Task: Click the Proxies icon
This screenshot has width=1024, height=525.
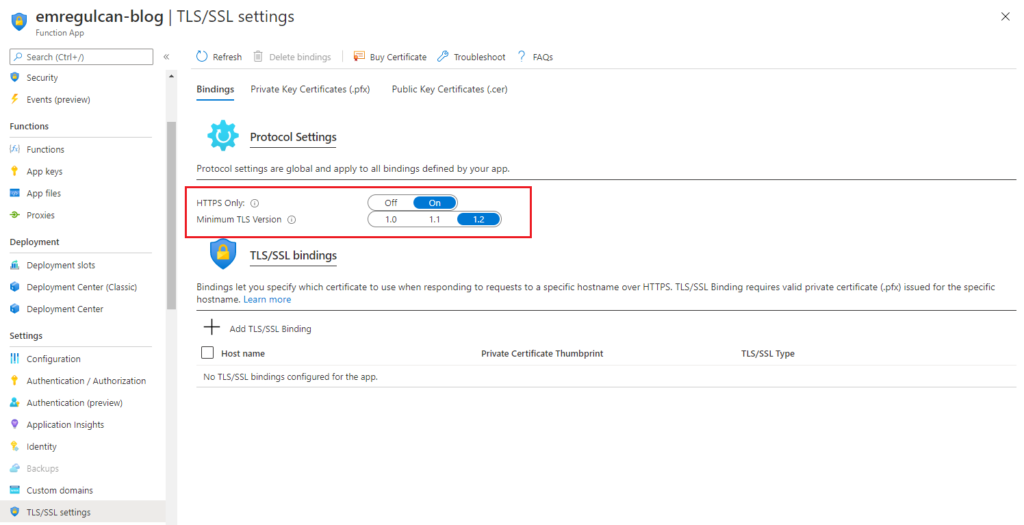Action: (x=15, y=215)
